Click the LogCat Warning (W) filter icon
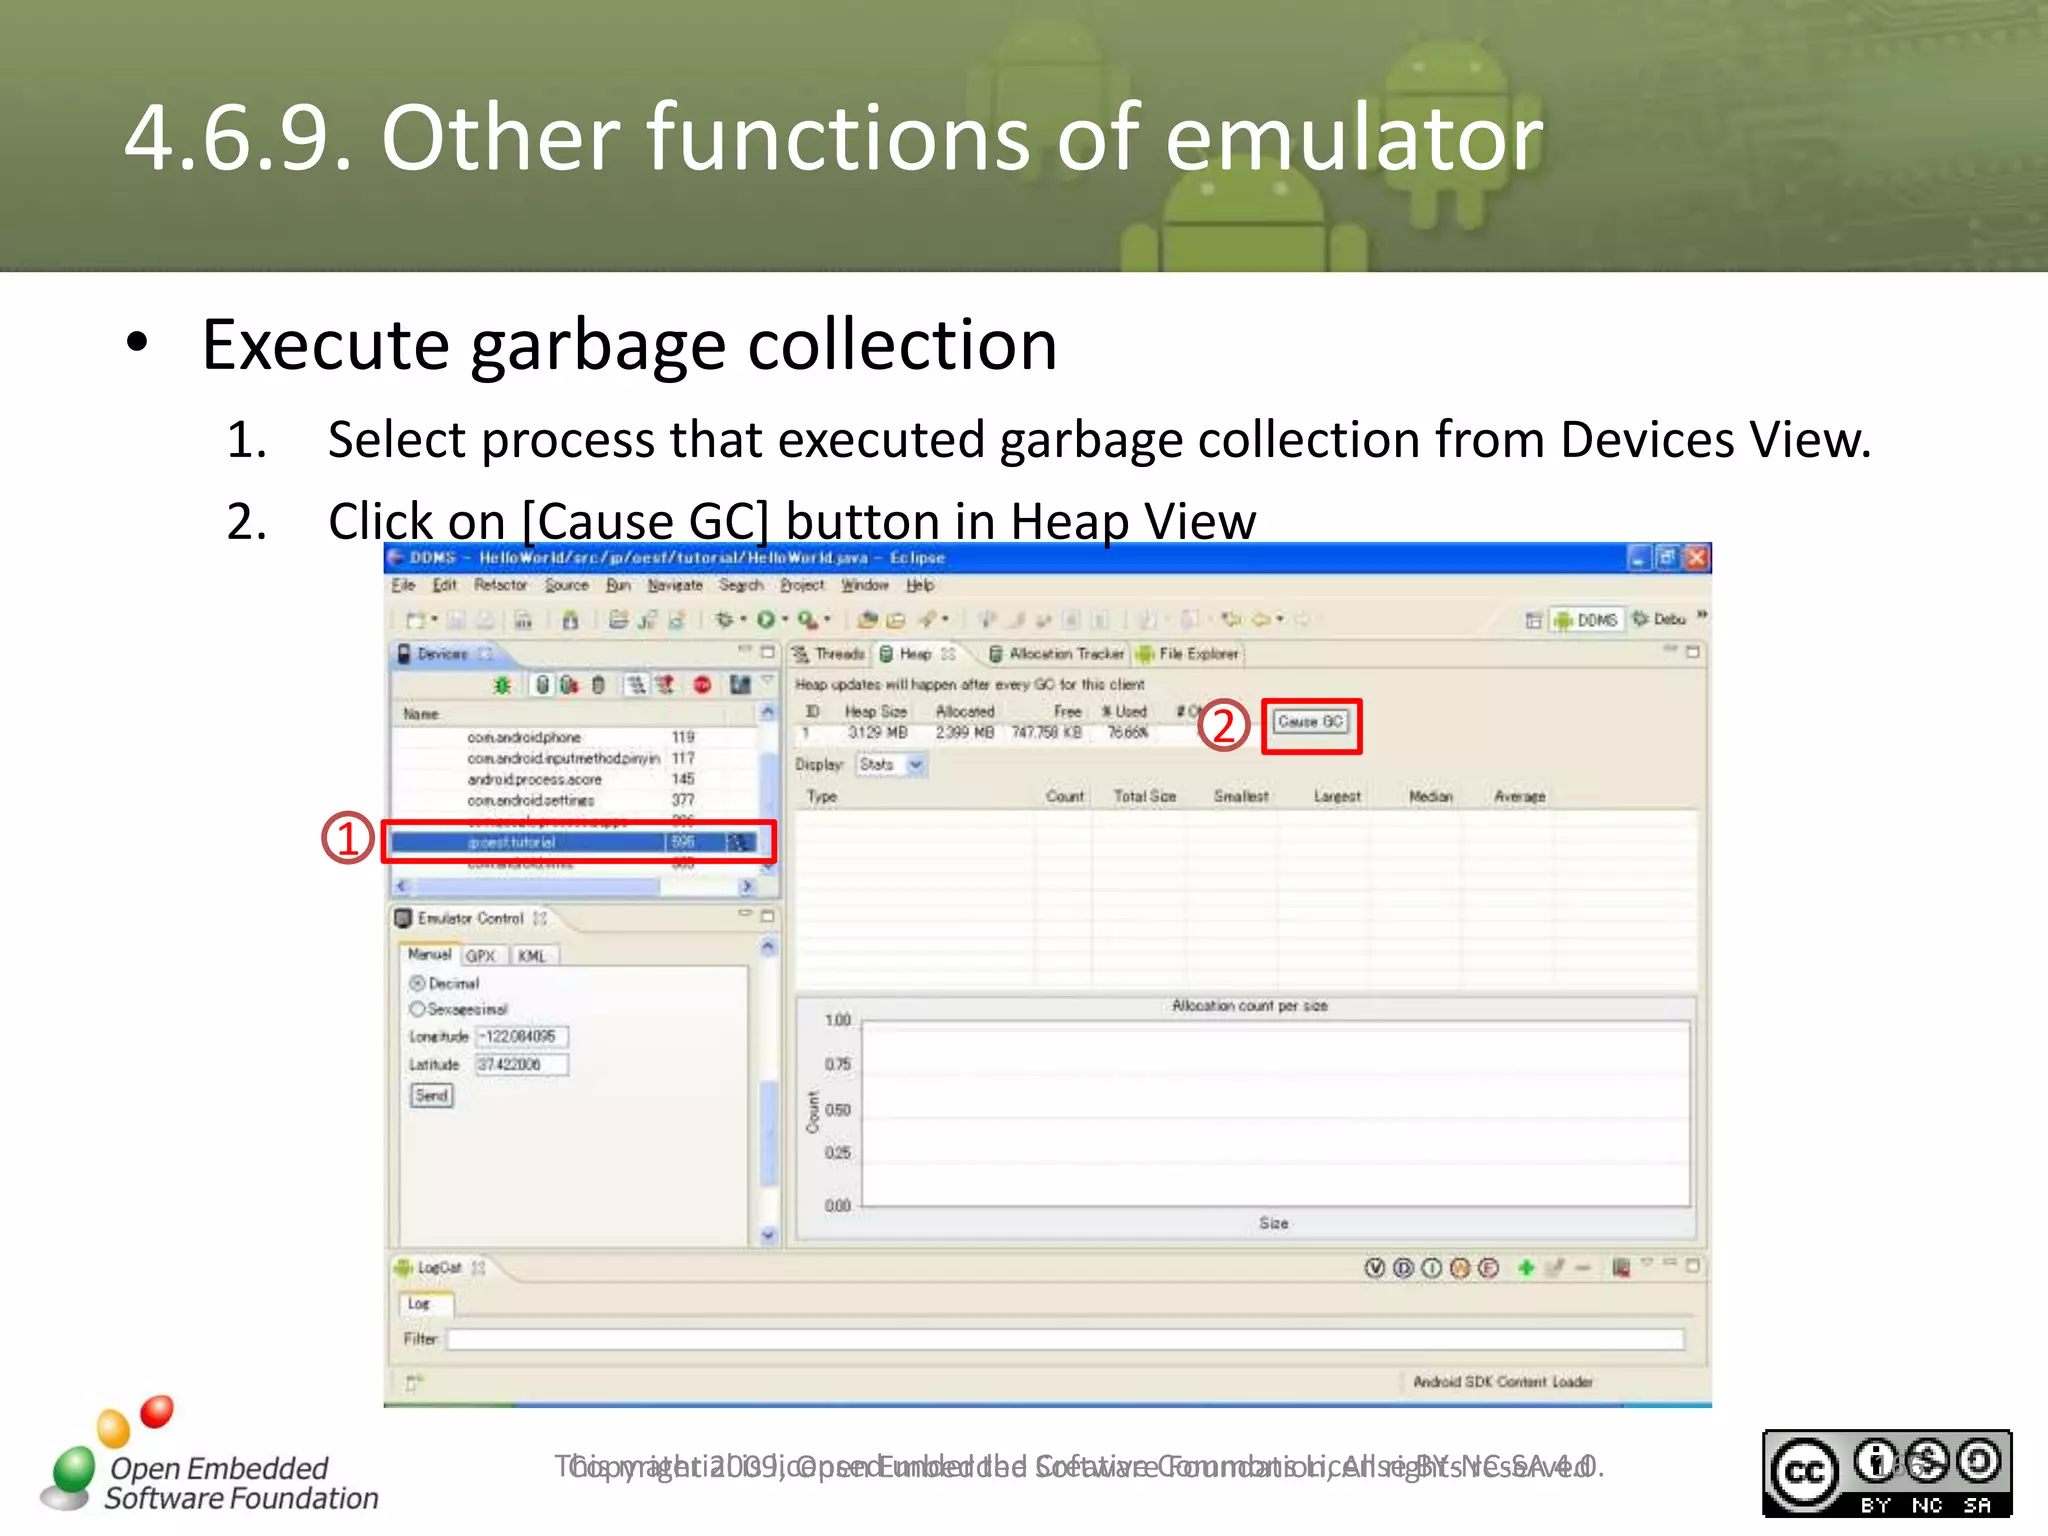 [1460, 1268]
